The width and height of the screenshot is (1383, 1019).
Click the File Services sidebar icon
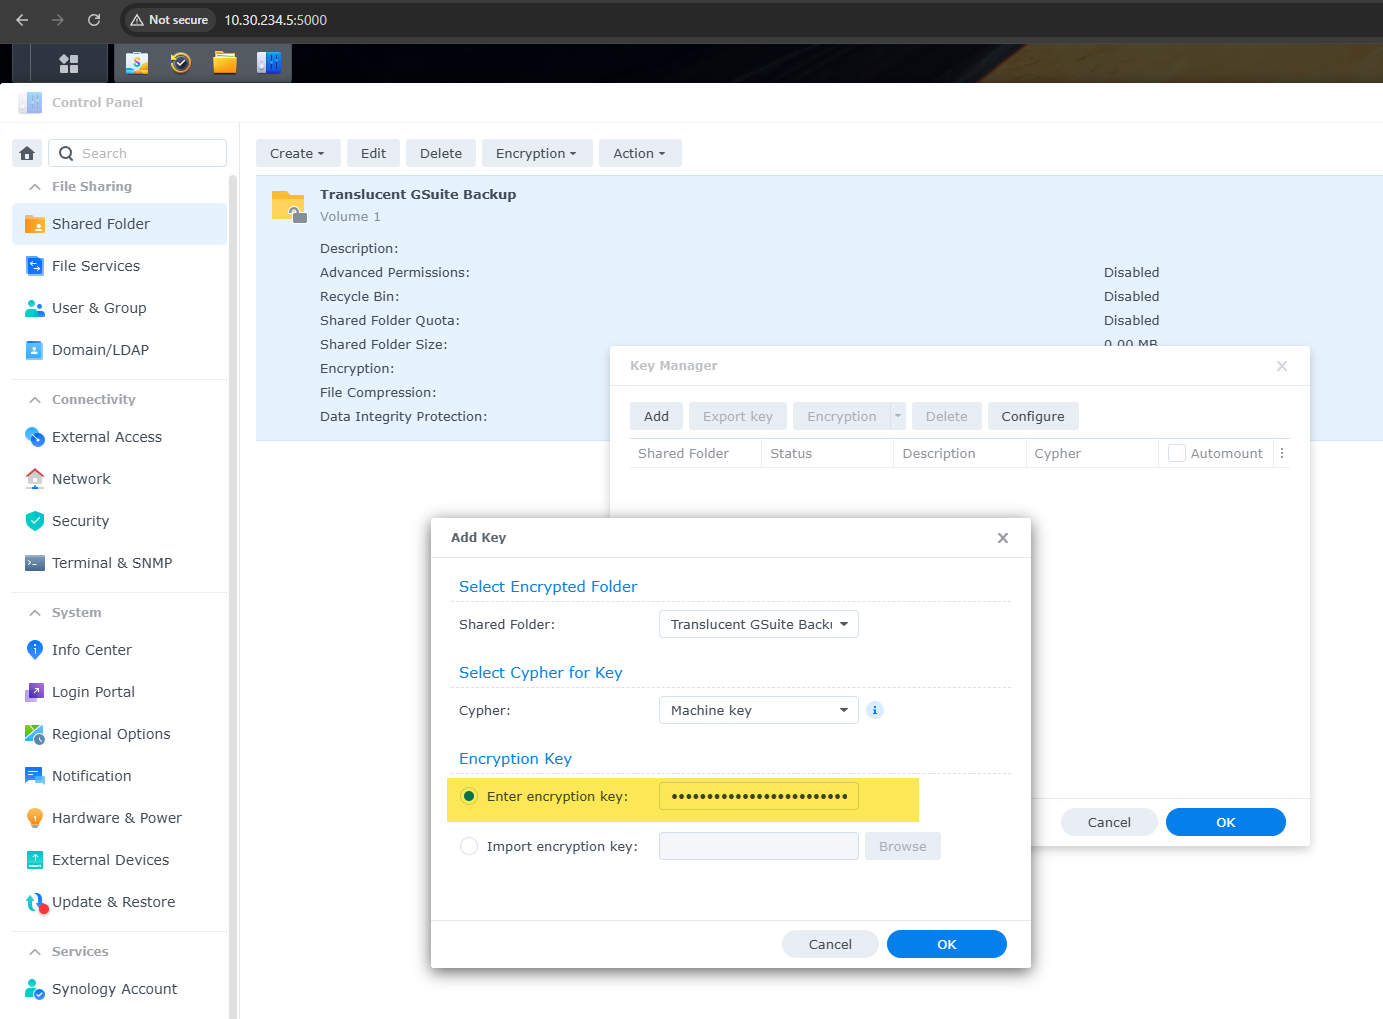click(x=35, y=266)
